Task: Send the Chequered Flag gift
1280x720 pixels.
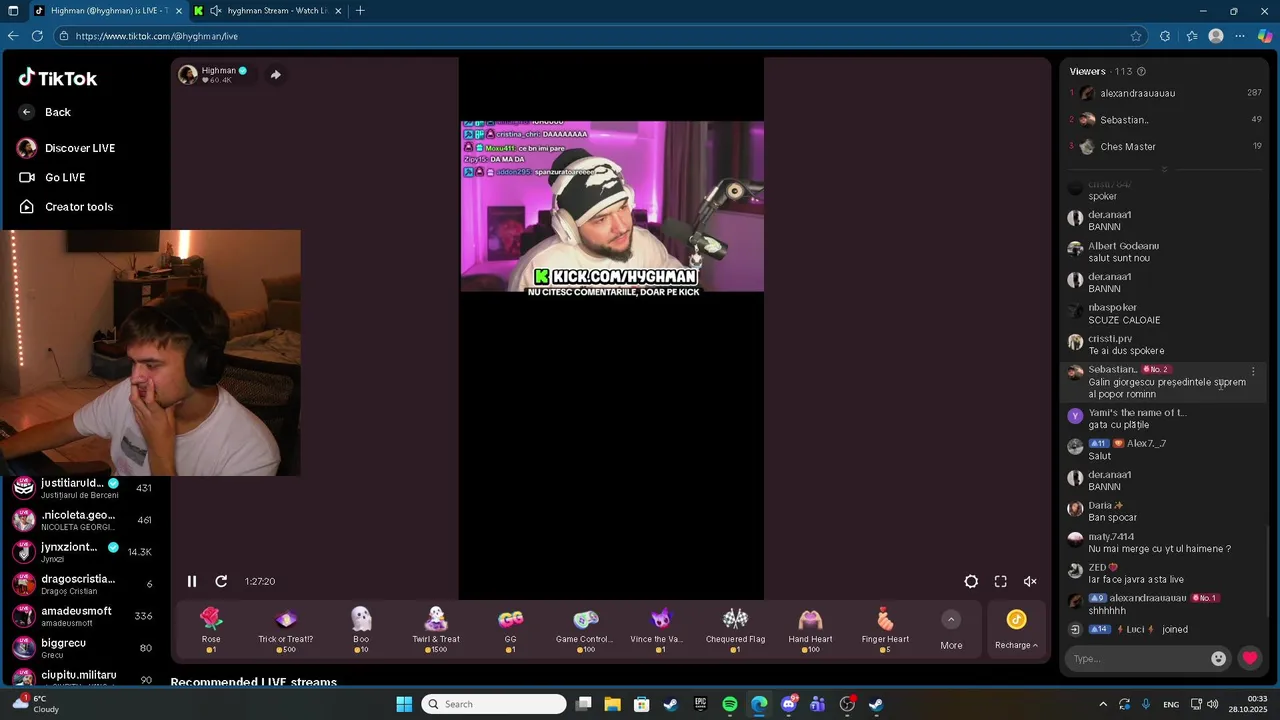Action: click(x=735, y=630)
